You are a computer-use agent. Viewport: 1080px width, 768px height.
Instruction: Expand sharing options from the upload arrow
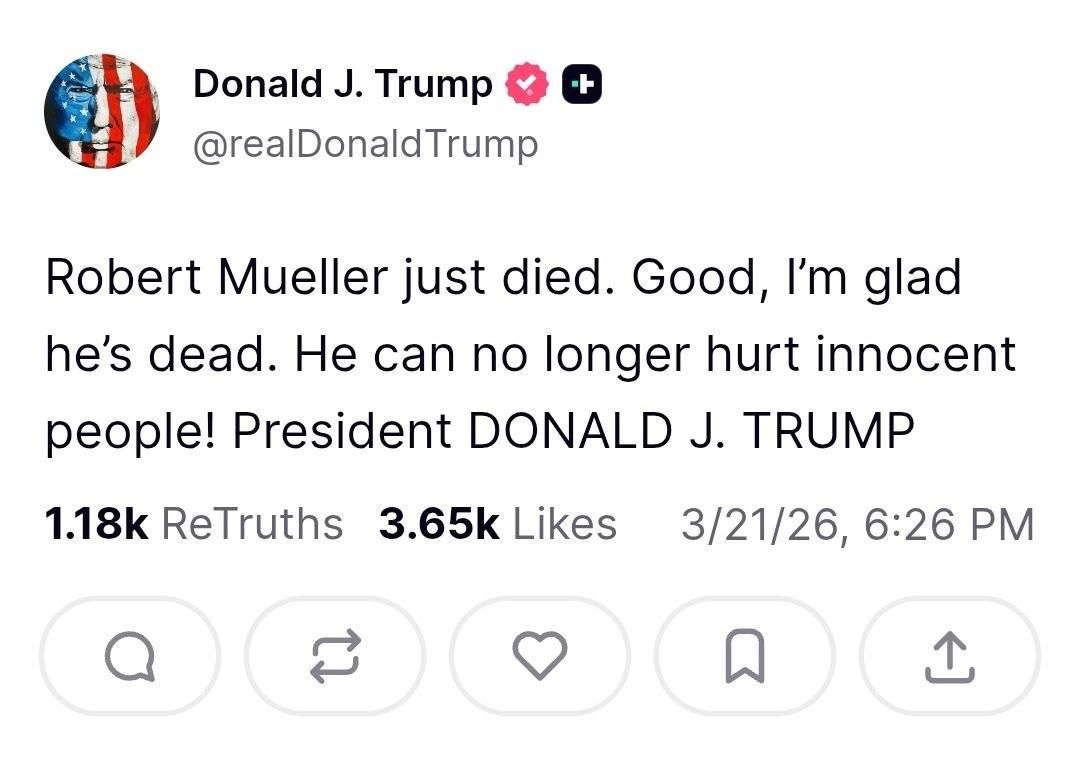tap(950, 657)
